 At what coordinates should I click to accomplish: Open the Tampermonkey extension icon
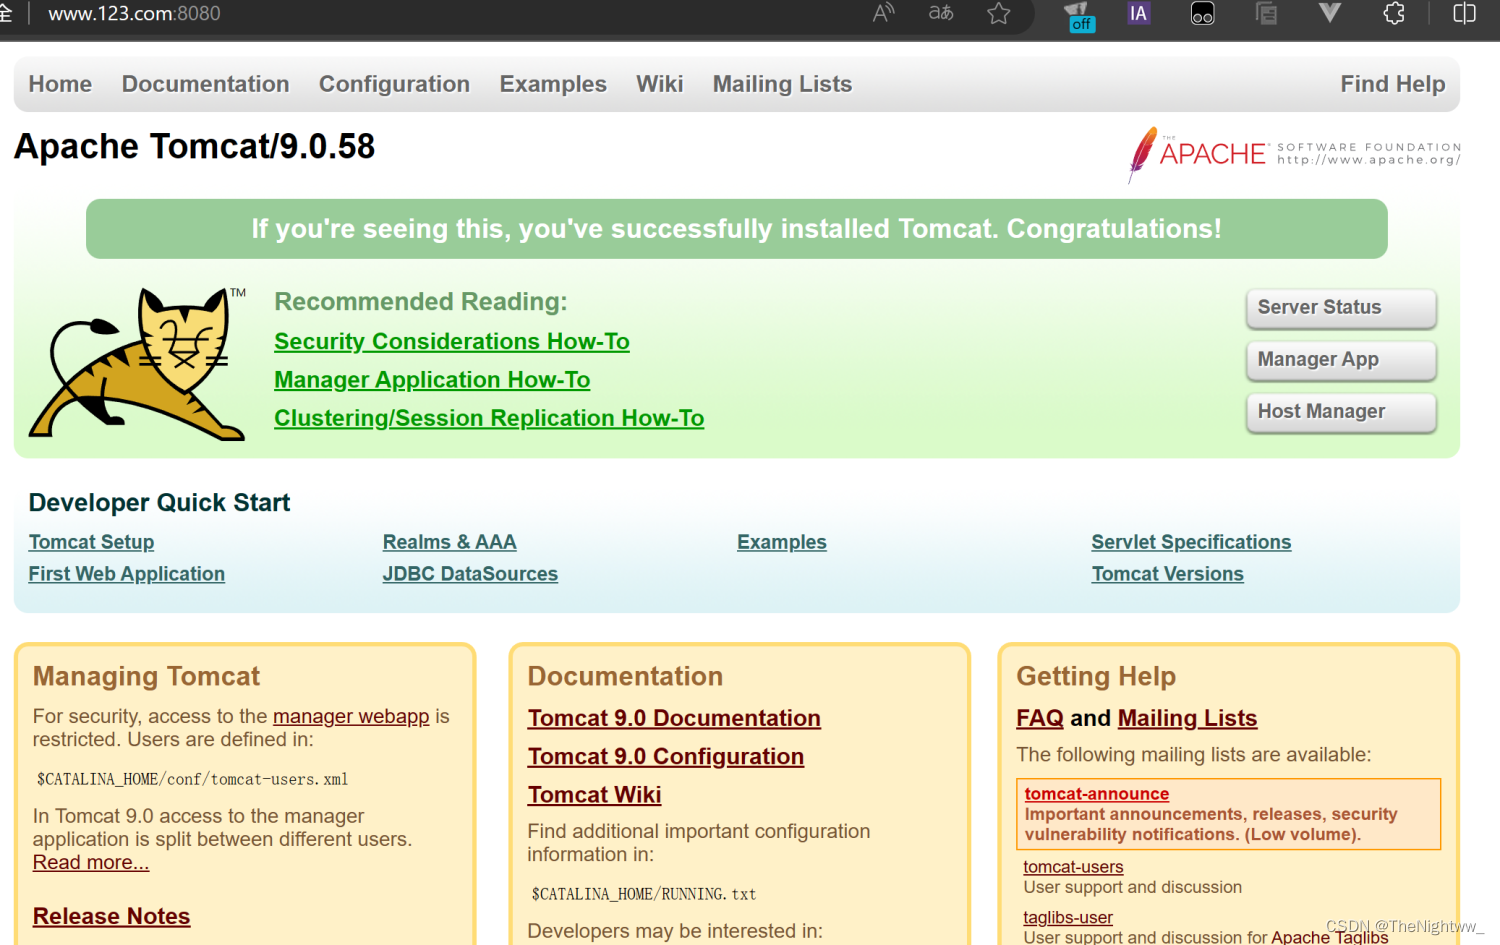pos(1203,13)
